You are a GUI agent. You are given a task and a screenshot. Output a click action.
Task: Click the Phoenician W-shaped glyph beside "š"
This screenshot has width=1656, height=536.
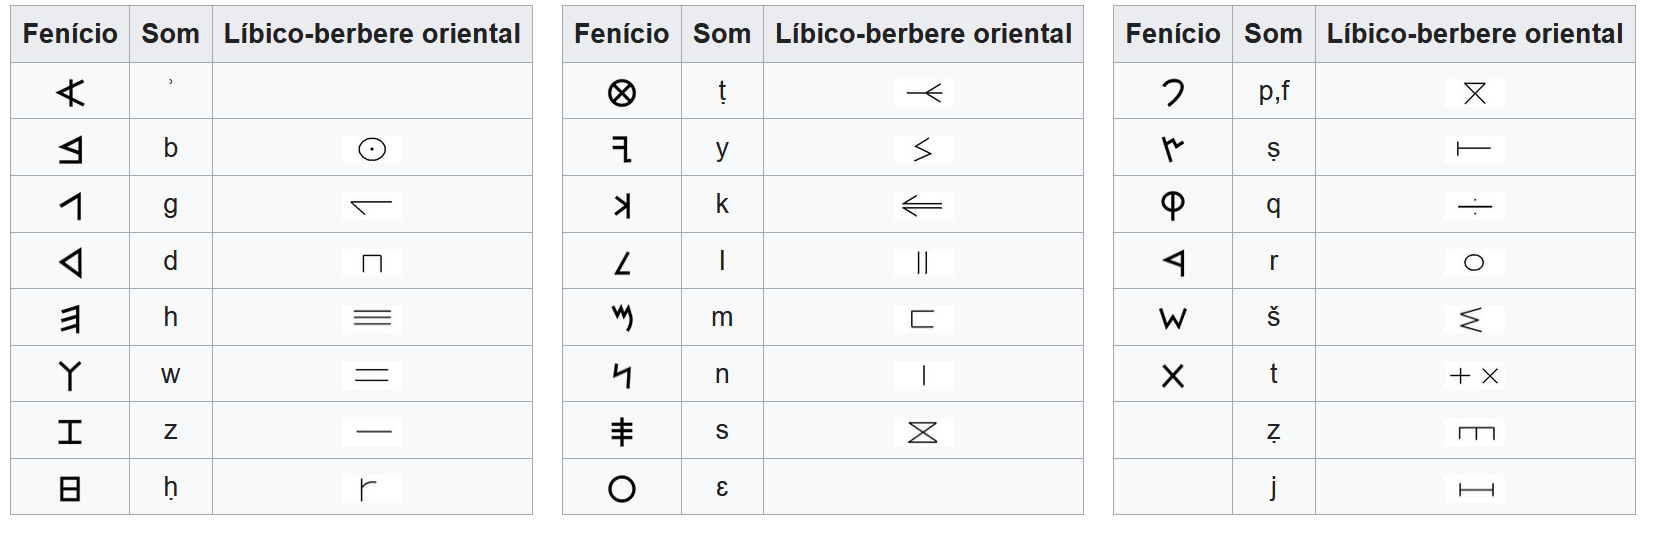tap(1173, 319)
